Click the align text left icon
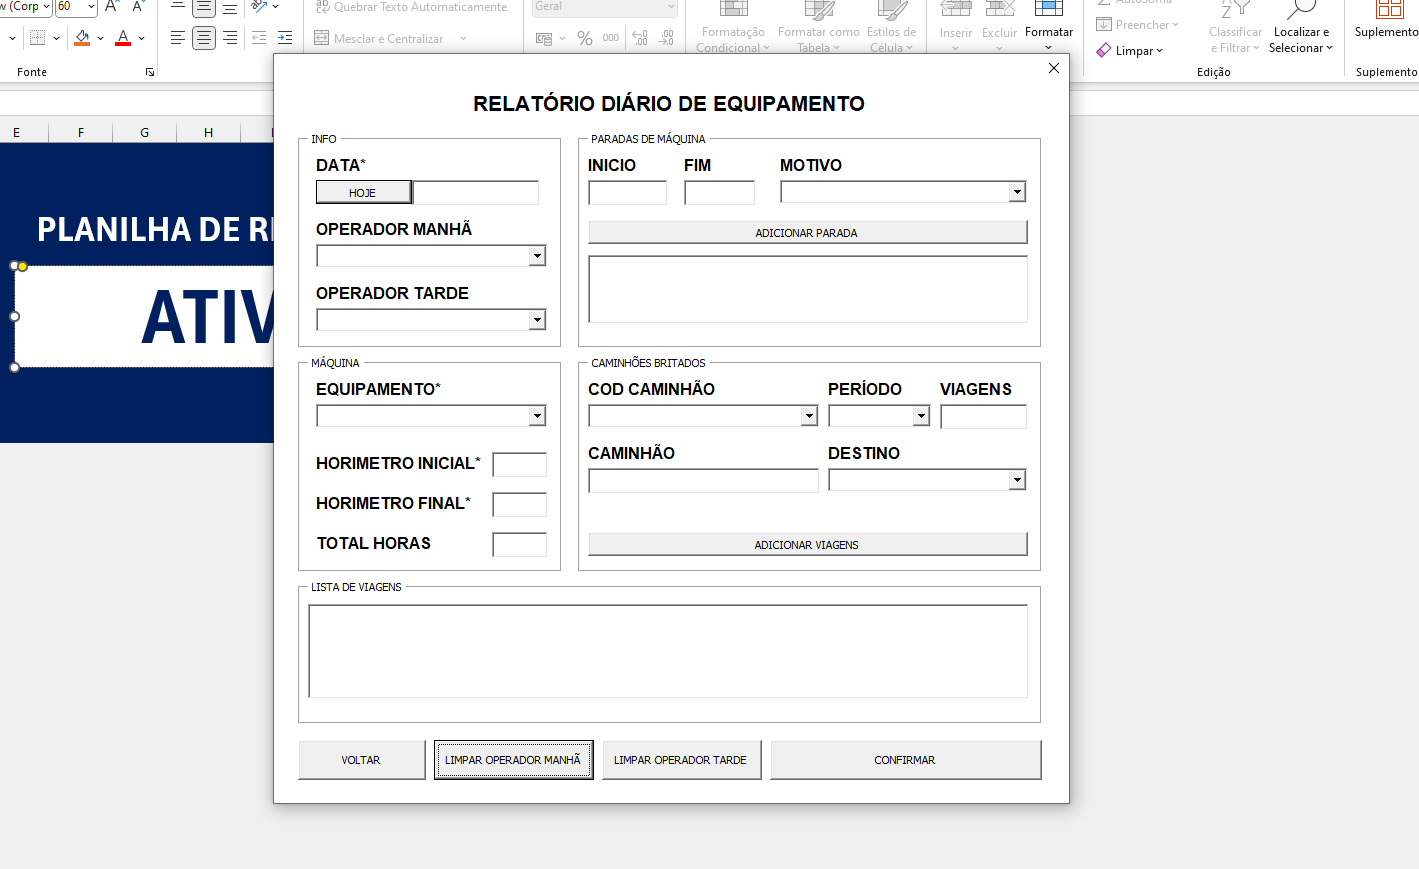 (178, 38)
